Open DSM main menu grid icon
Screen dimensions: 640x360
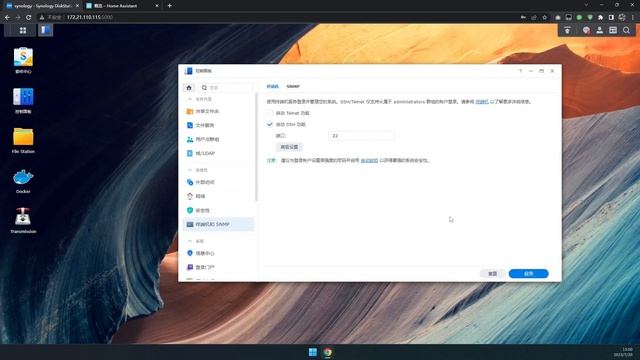(x=23, y=30)
